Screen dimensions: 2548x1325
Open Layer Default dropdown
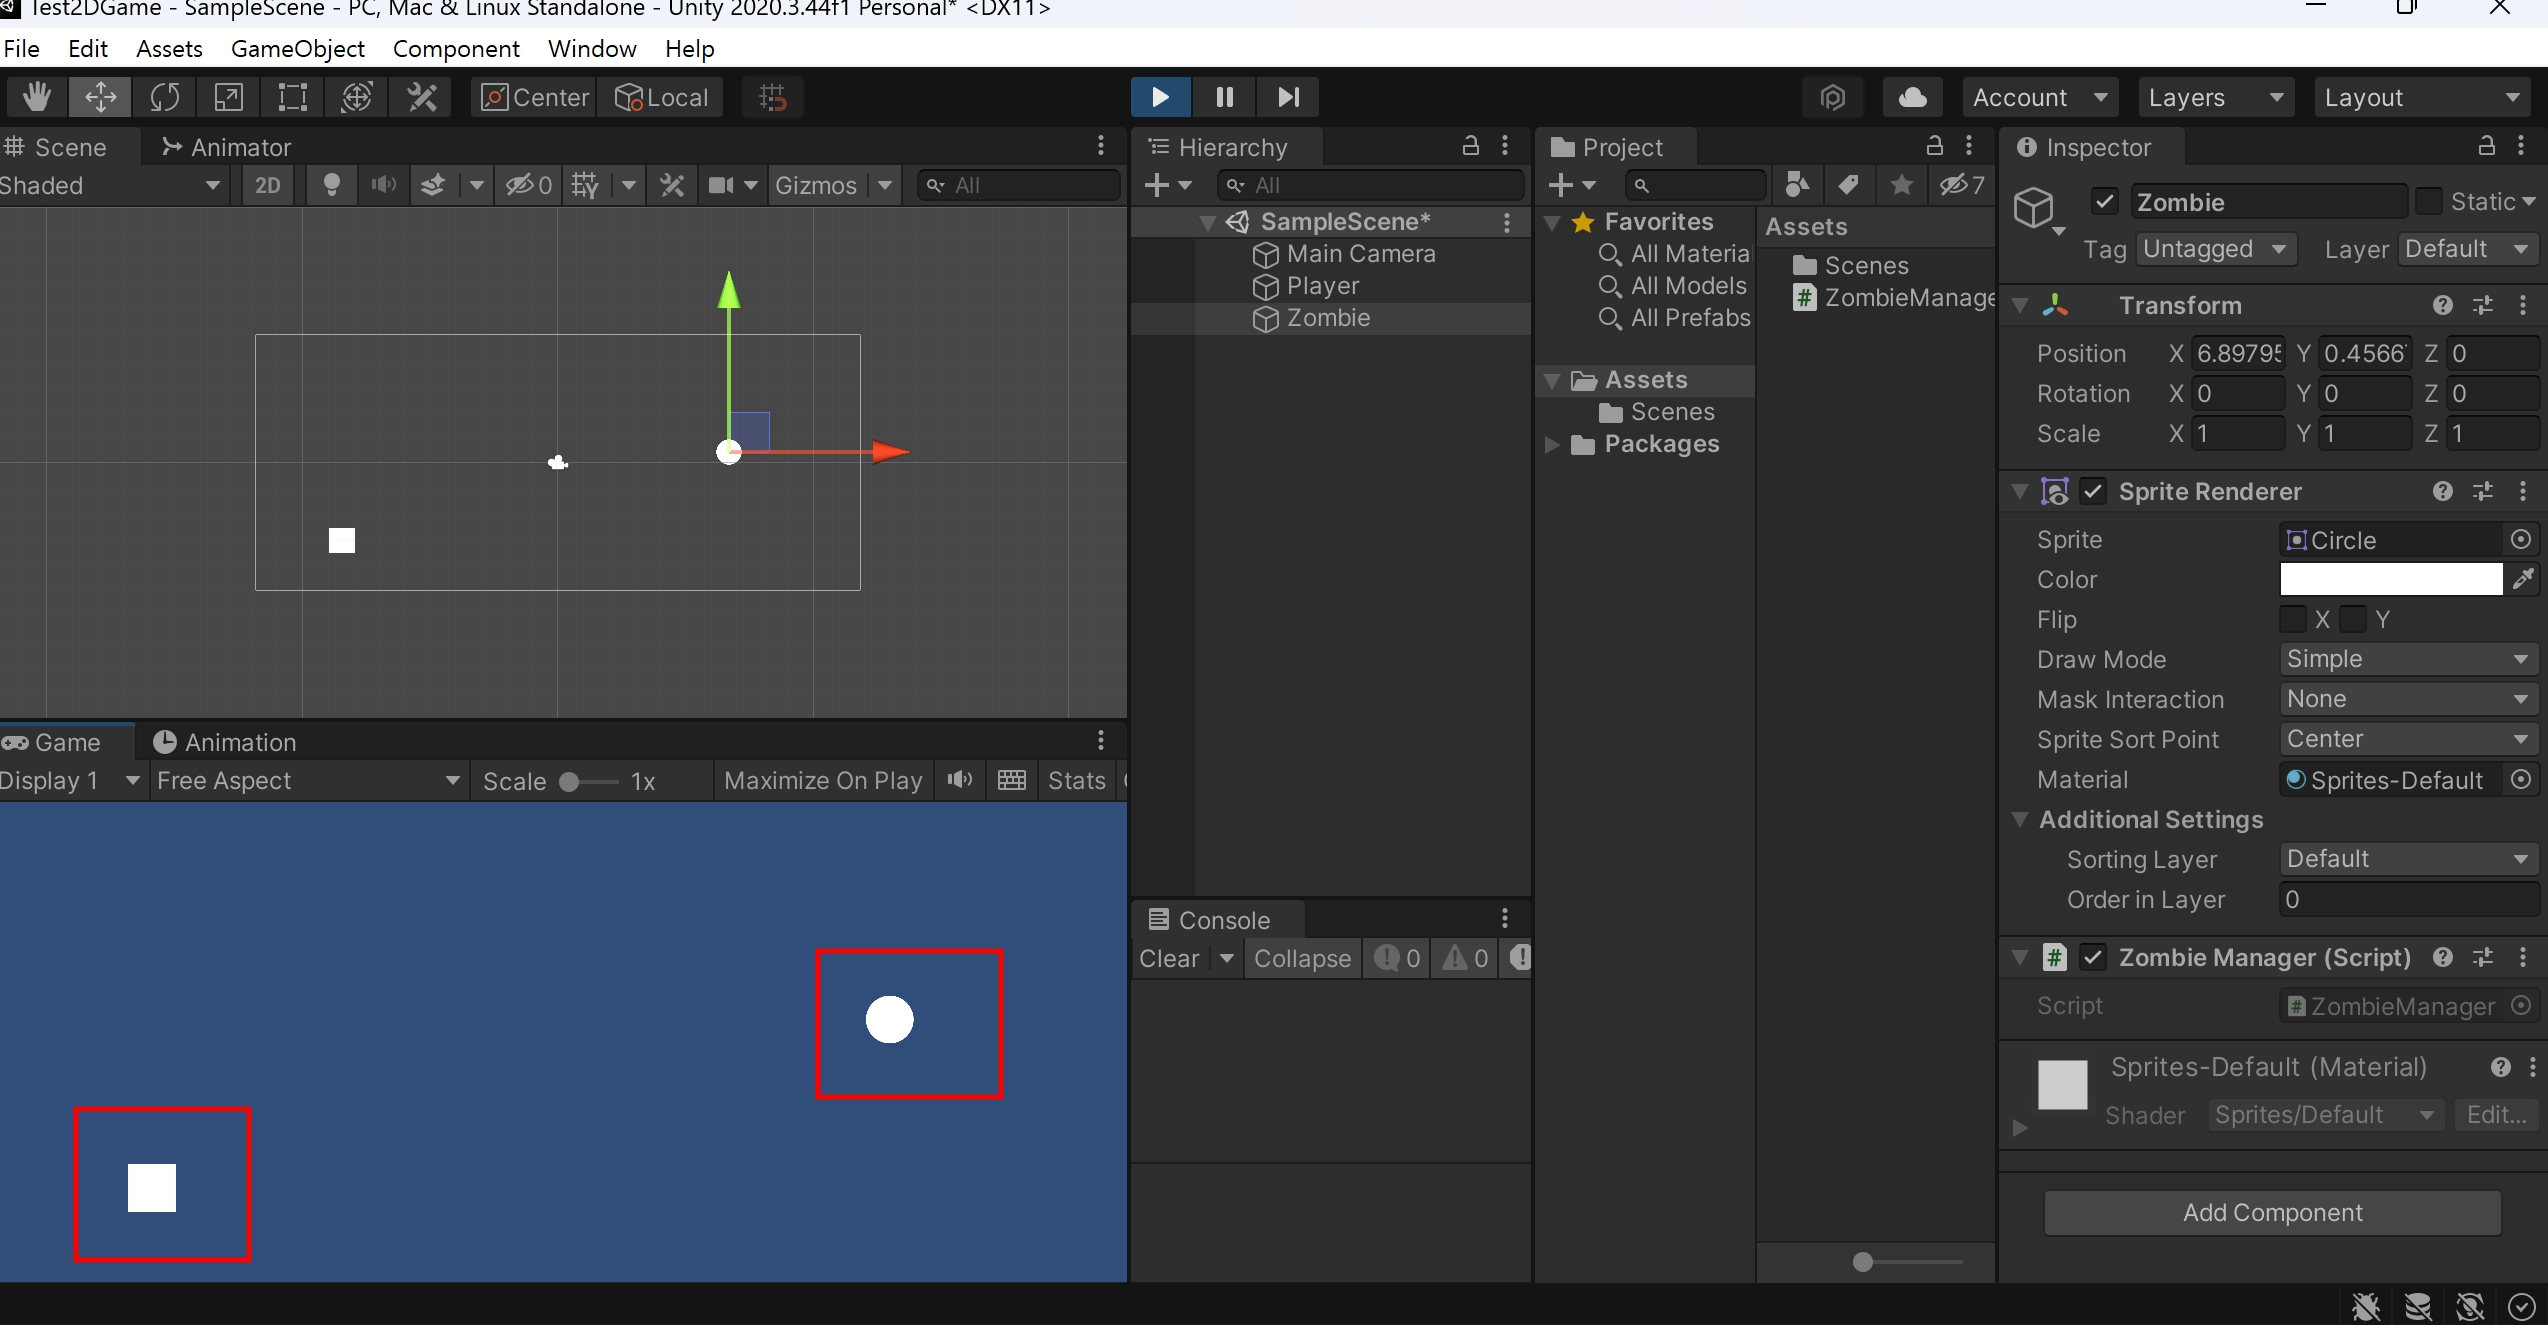pos(2468,249)
